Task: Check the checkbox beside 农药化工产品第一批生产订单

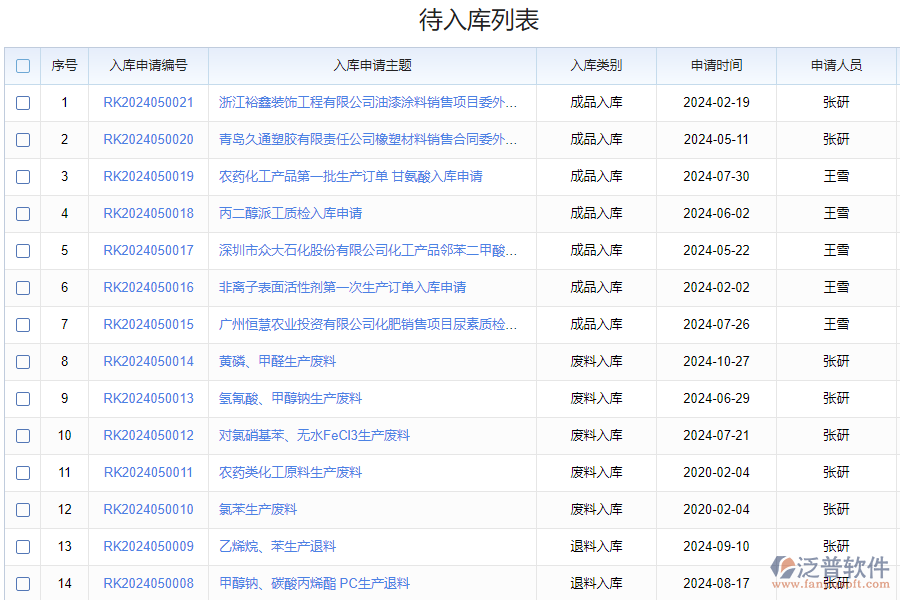Action: click(x=22, y=176)
